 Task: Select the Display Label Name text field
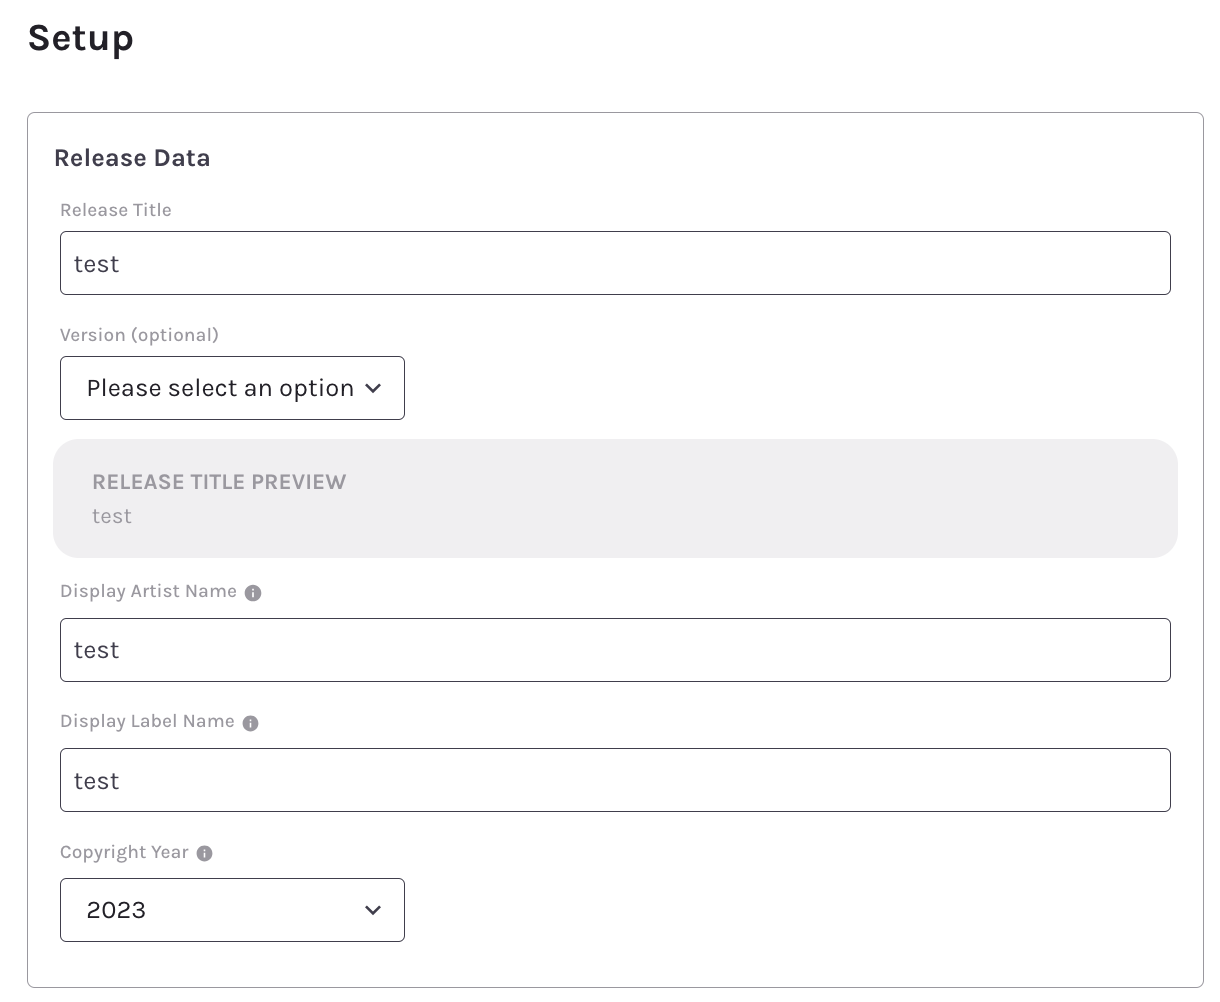pos(614,780)
